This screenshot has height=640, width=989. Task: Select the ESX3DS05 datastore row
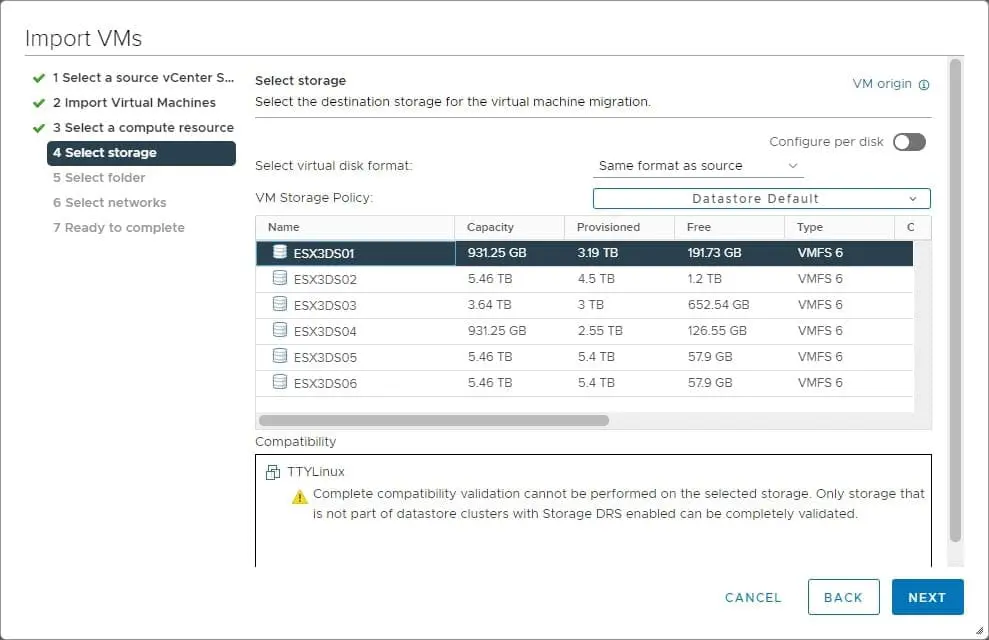click(584, 357)
